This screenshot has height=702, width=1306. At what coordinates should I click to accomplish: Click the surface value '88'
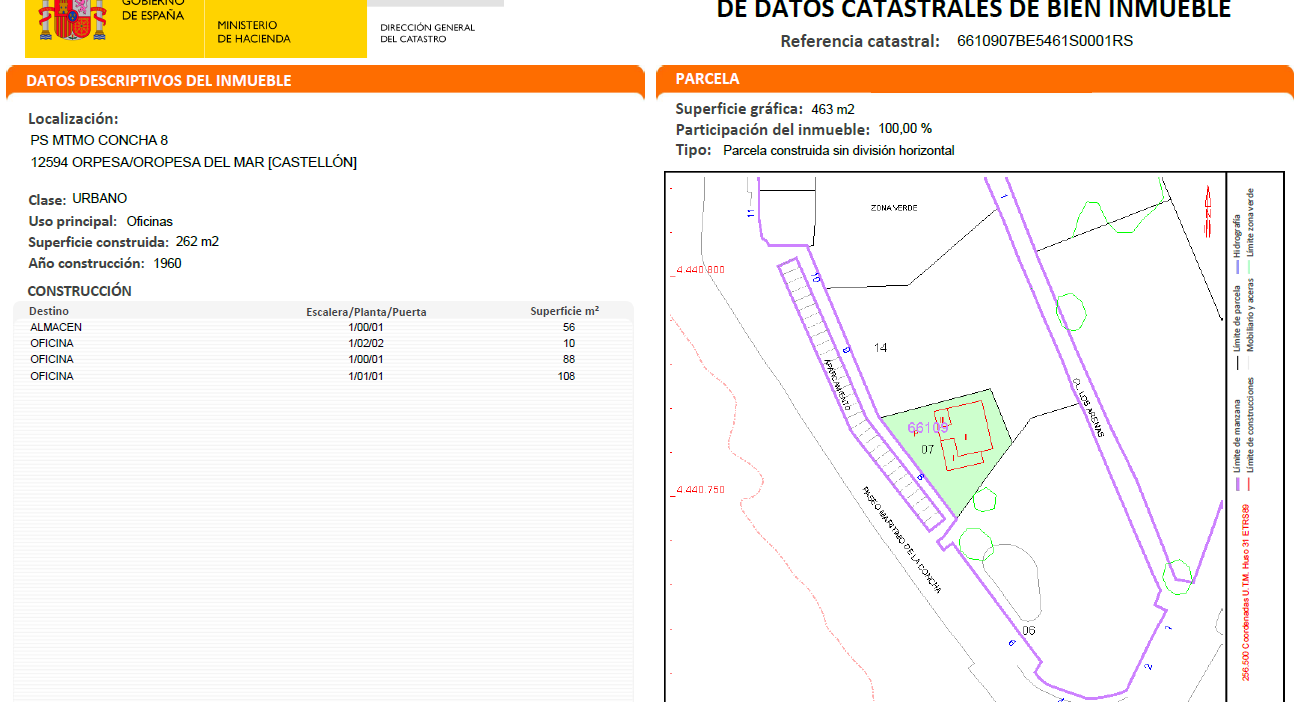click(x=569, y=359)
